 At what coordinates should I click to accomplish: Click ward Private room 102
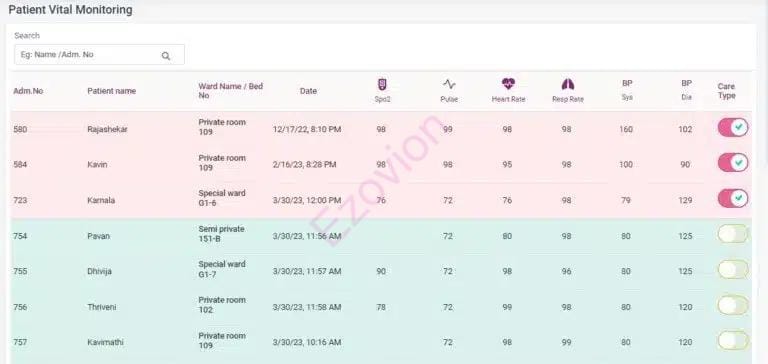click(x=222, y=305)
